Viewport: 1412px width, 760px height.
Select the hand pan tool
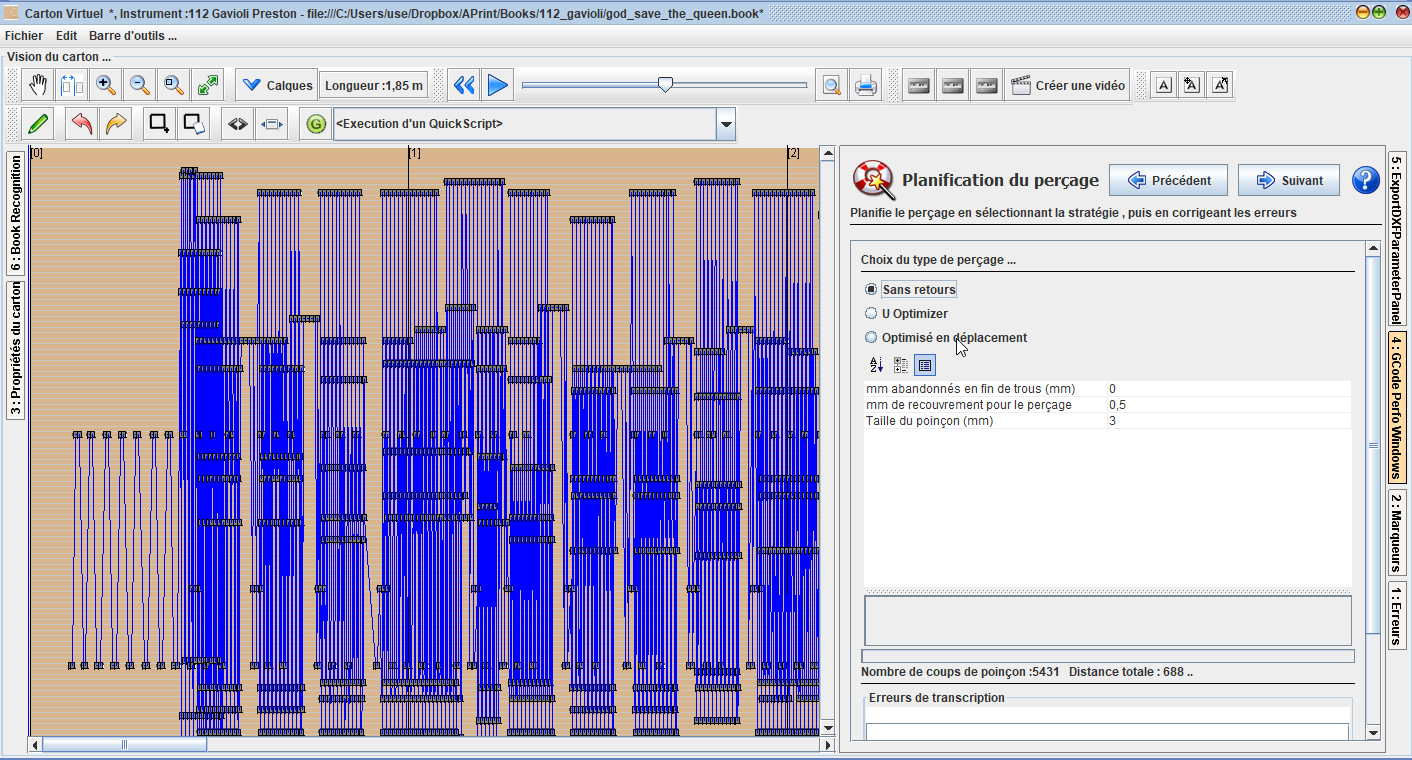tap(38, 85)
